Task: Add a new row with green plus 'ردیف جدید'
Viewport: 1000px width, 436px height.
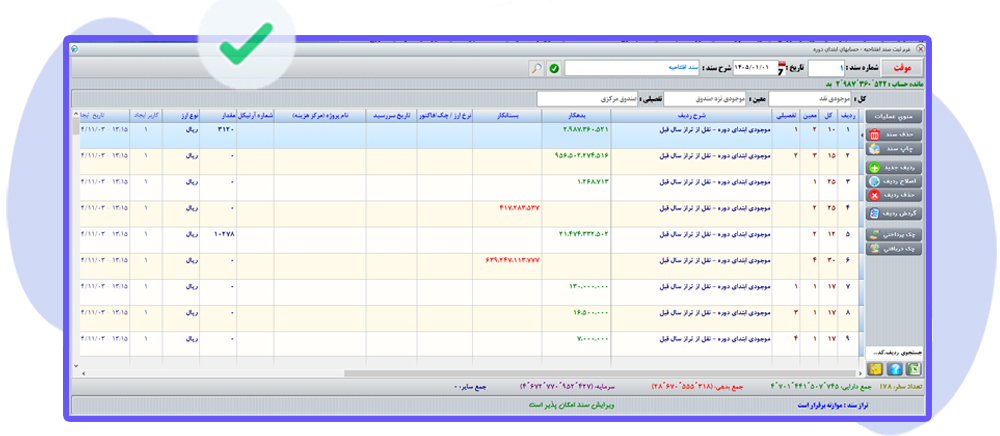Action: click(x=894, y=168)
